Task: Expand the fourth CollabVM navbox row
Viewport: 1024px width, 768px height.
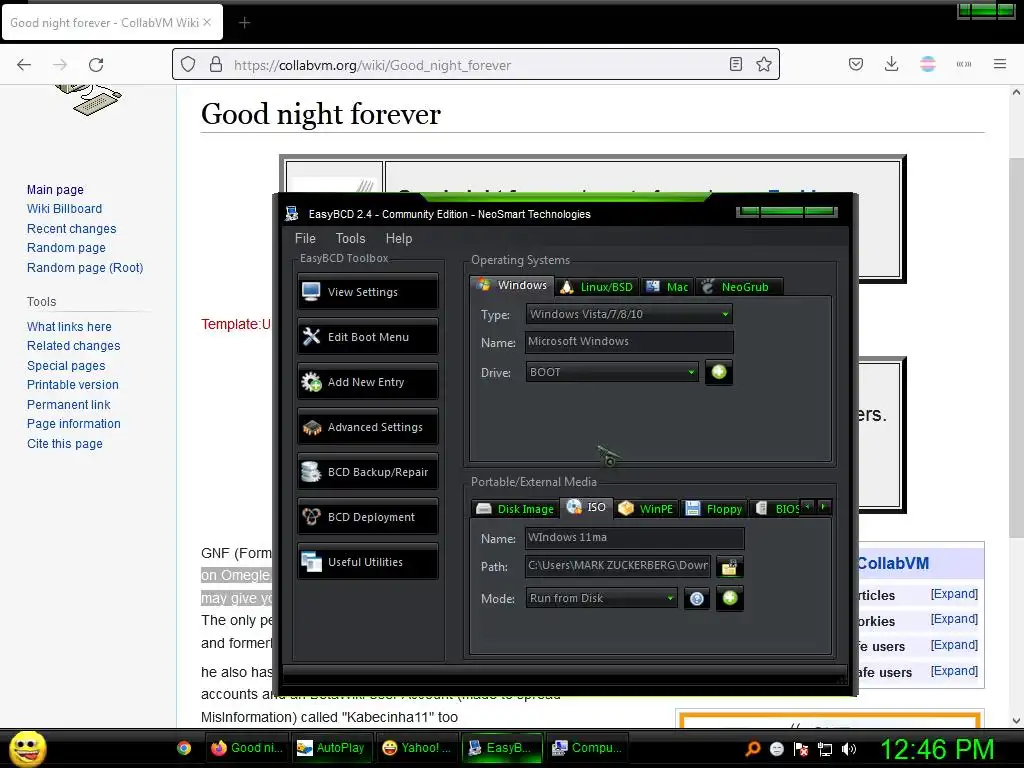Action: 954,671
